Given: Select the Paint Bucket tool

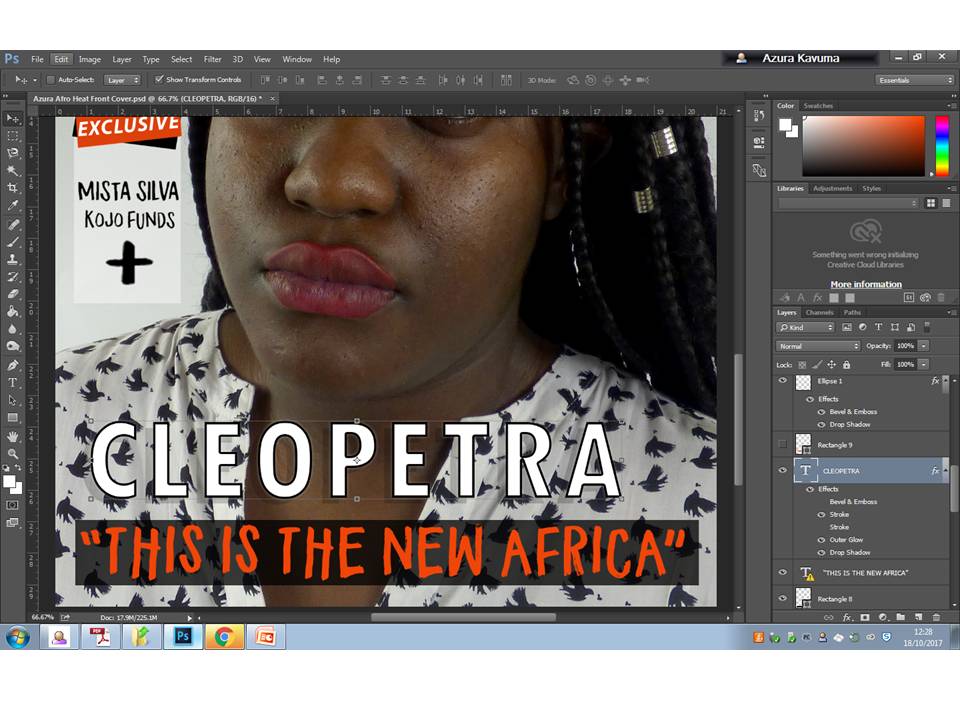Looking at the screenshot, I should [12, 312].
